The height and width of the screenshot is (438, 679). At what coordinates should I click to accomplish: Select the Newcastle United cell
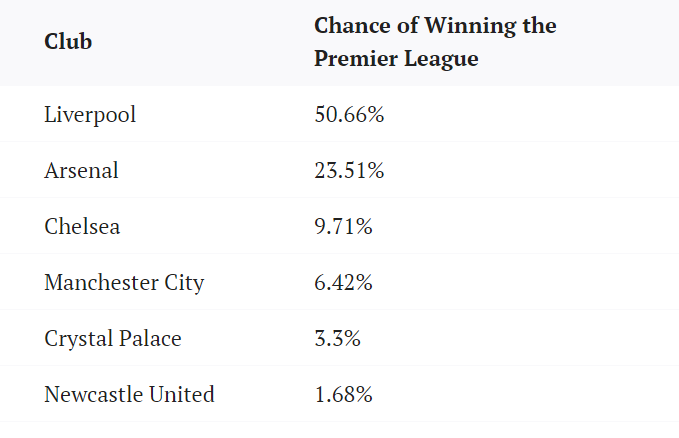pos(129,394)
